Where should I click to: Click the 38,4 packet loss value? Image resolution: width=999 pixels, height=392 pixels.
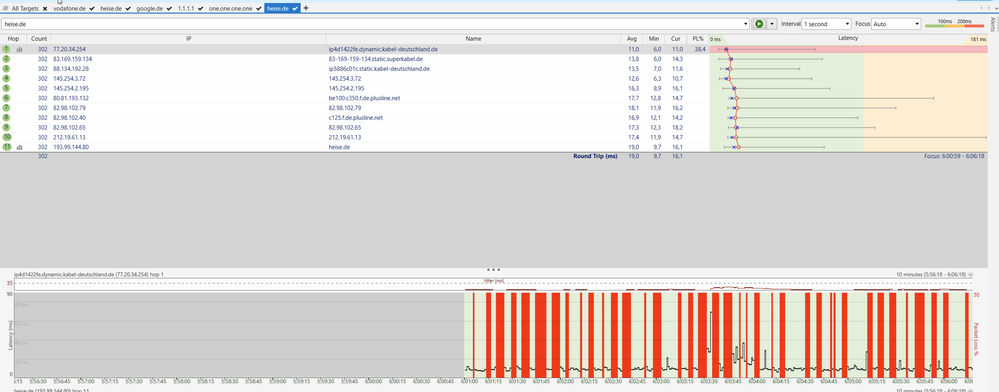[x=700, y=49]
